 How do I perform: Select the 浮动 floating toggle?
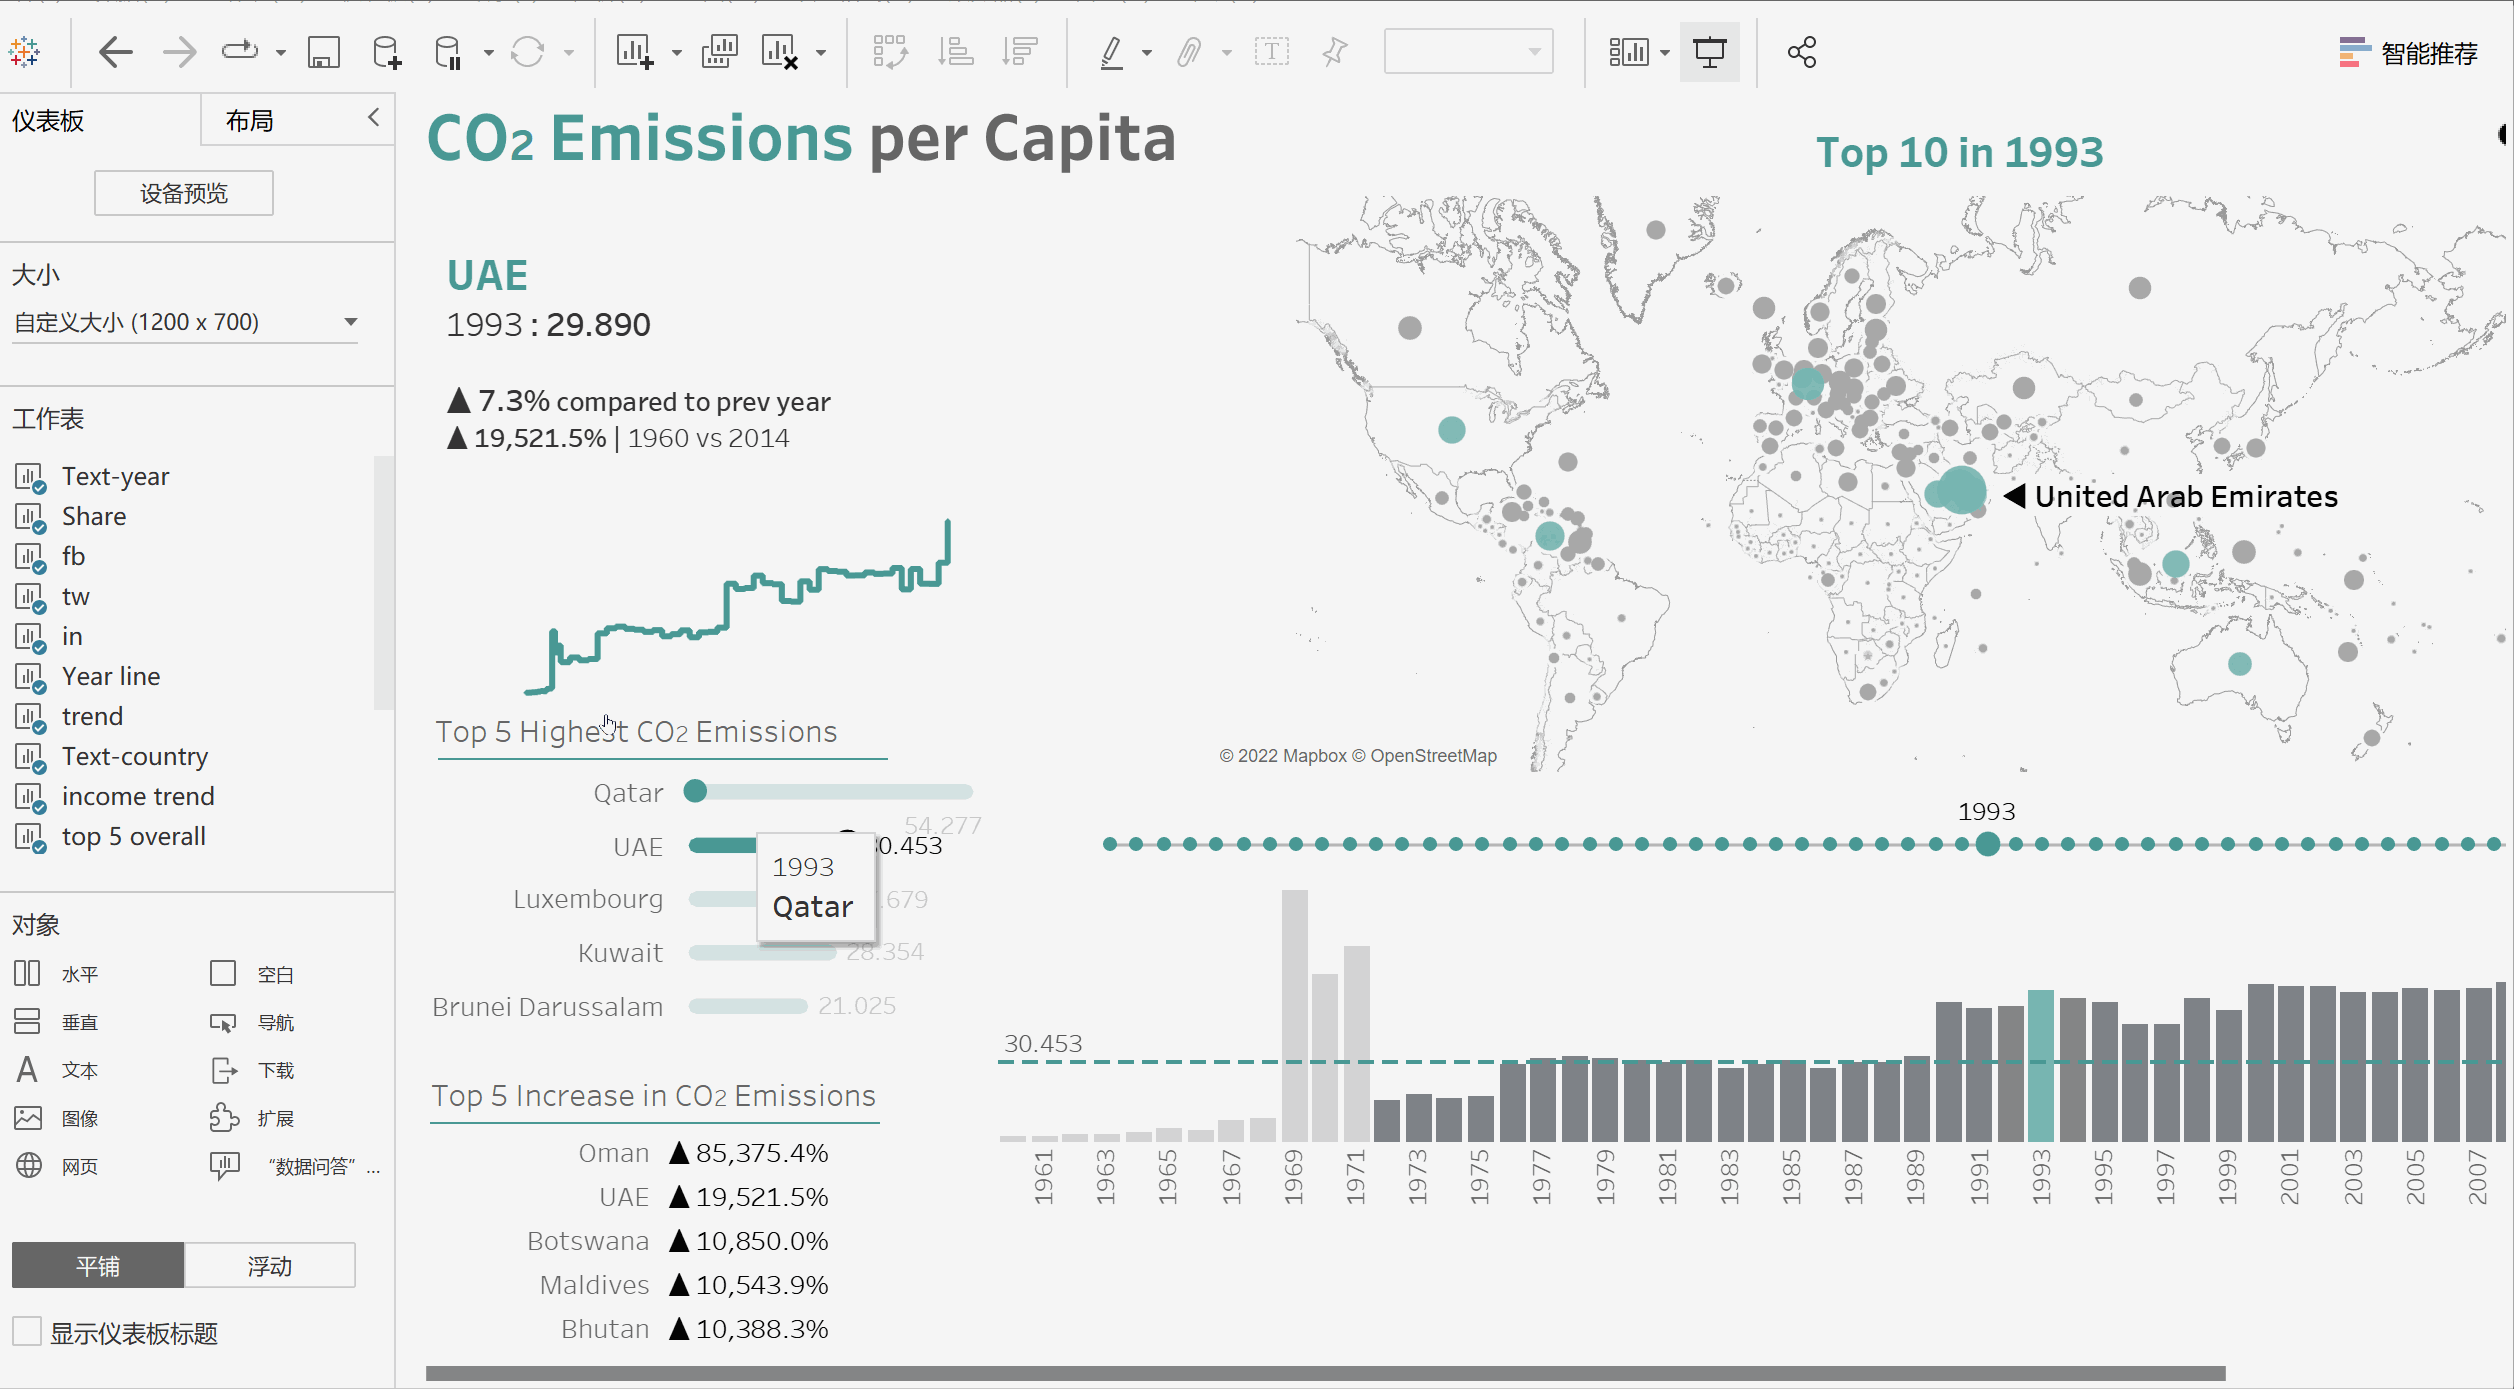(x=270, y=1266)
